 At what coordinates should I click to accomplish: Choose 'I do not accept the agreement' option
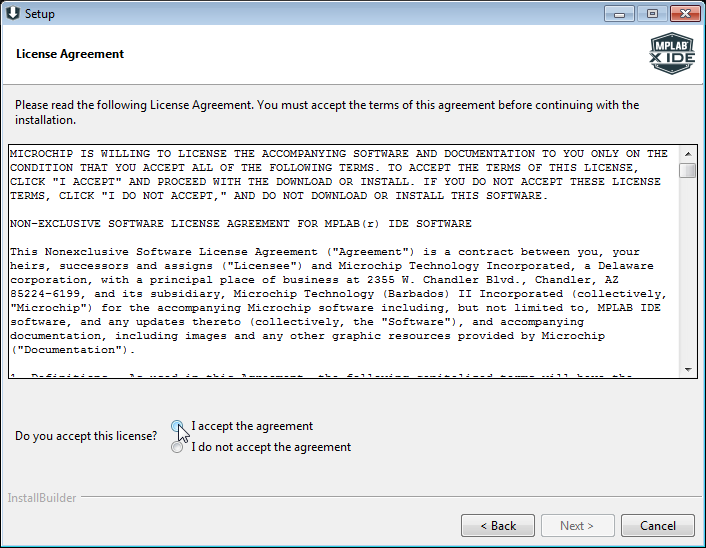[x=177, y=447]
